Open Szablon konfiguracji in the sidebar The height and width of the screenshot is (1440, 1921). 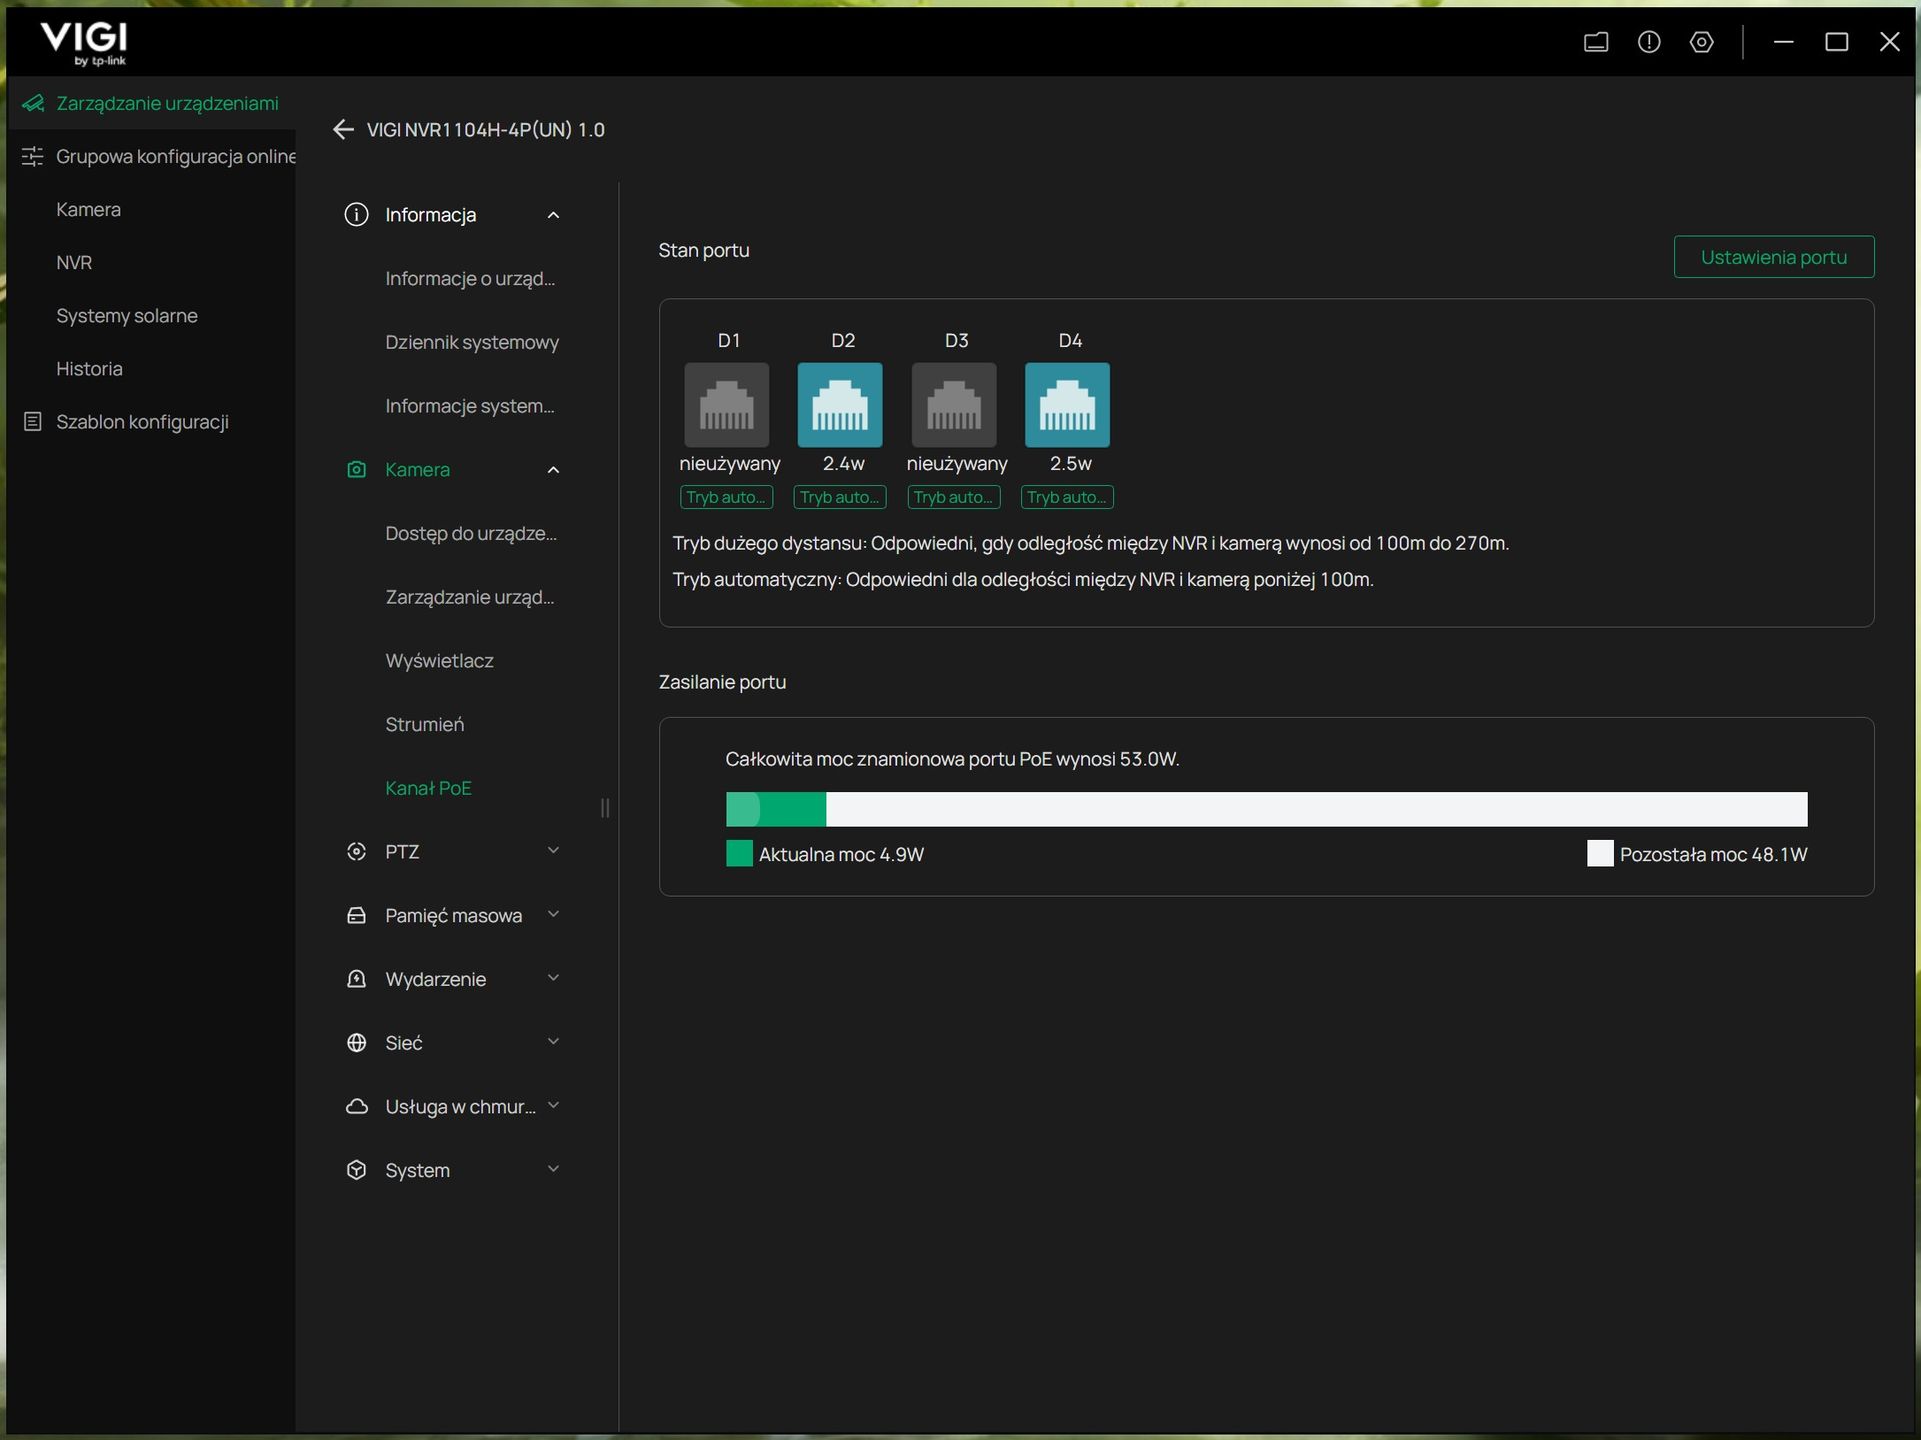(x=142, y=422)
